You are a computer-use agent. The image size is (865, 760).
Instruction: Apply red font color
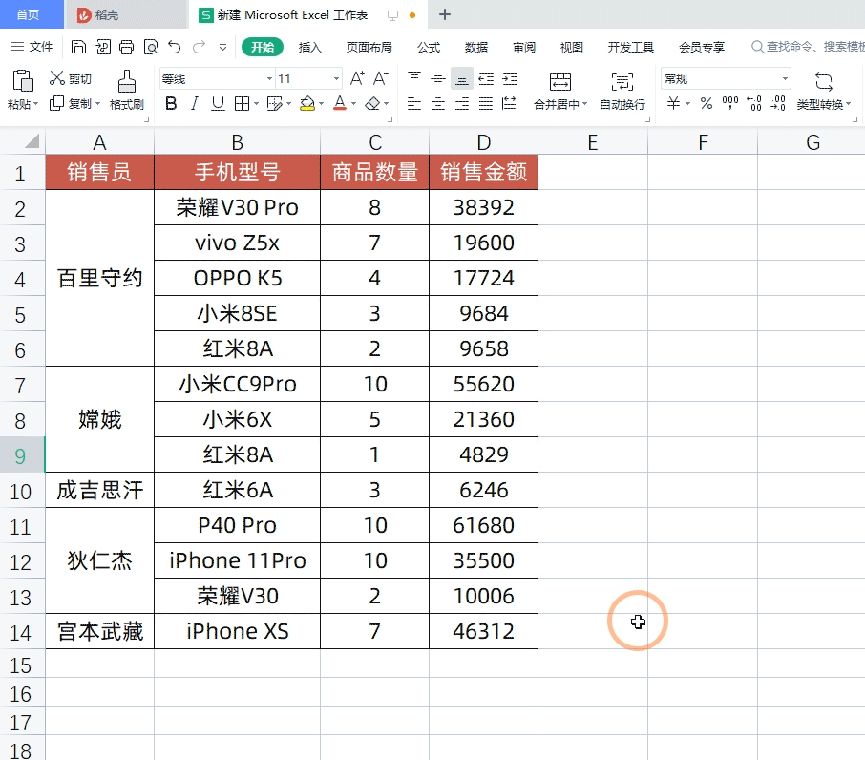(x=340, y=103)
